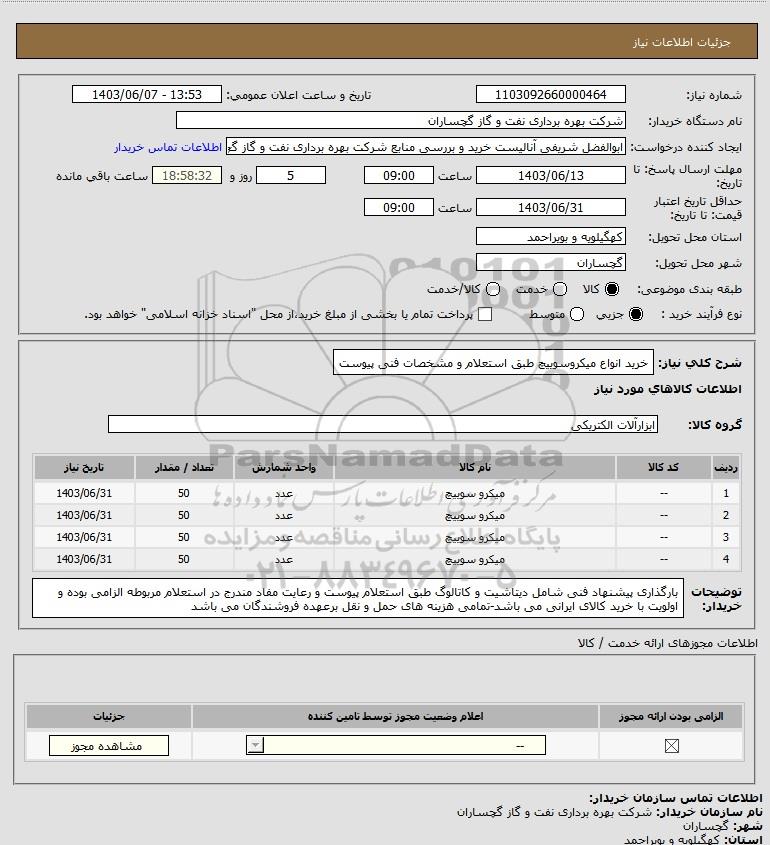Click میکرو سوییچ in row 4
The image size is (770, 845).
pyautogui.click(x=475, y=559)
